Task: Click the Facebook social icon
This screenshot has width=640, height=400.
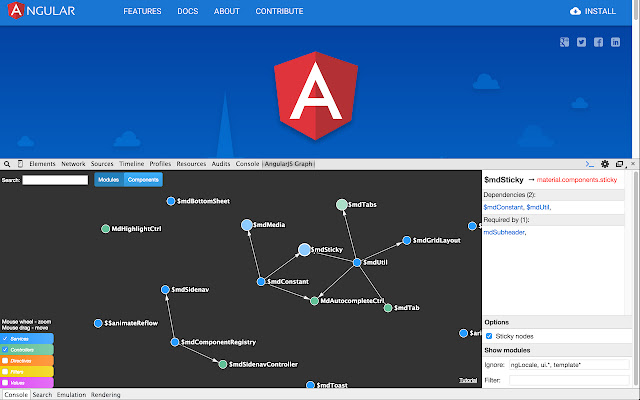Action: tap(598, 42)
